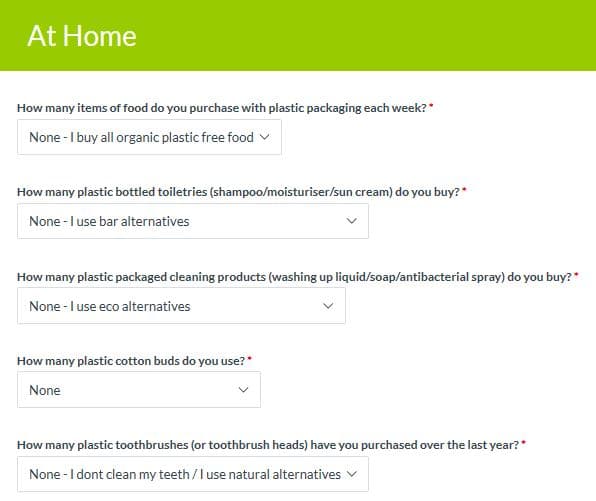The image size is (596, 501).
Task: Open the 'None - I use bar alternatives' dropdown
Action: pyautogui.click(x=193, y=221)
